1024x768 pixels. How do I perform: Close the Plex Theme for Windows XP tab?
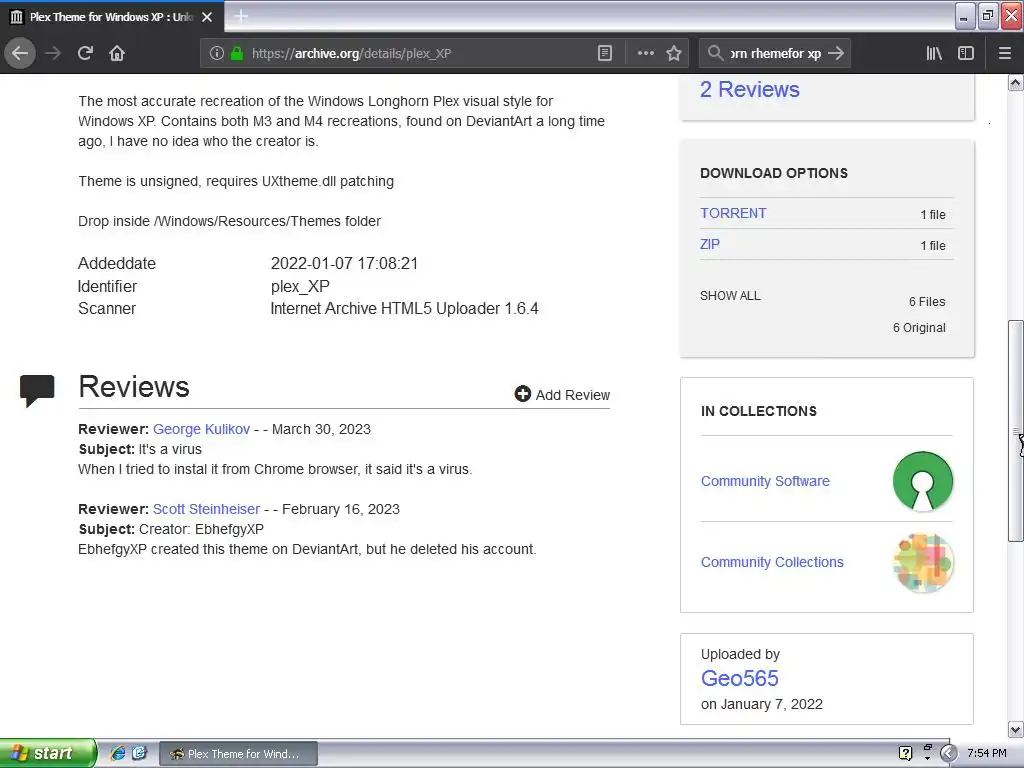pyautogui.click(x=207, y=17)
